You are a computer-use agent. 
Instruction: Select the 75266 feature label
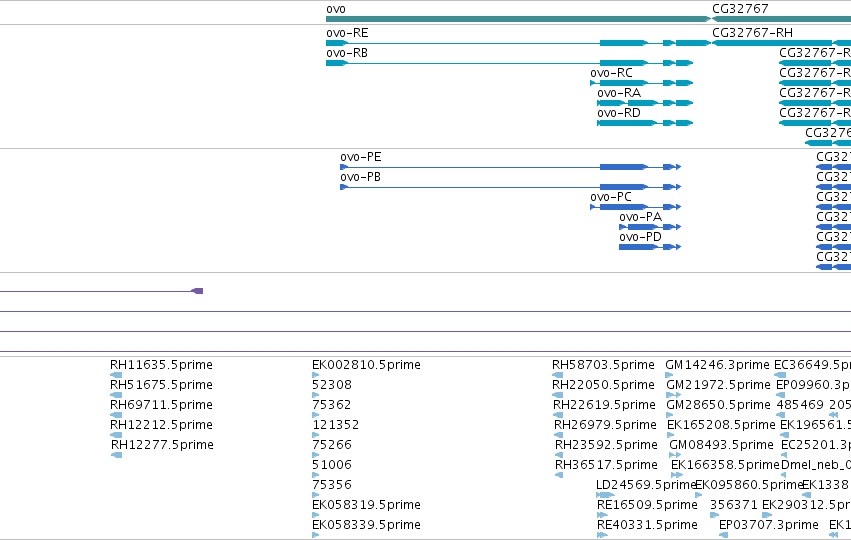[332, 445]
